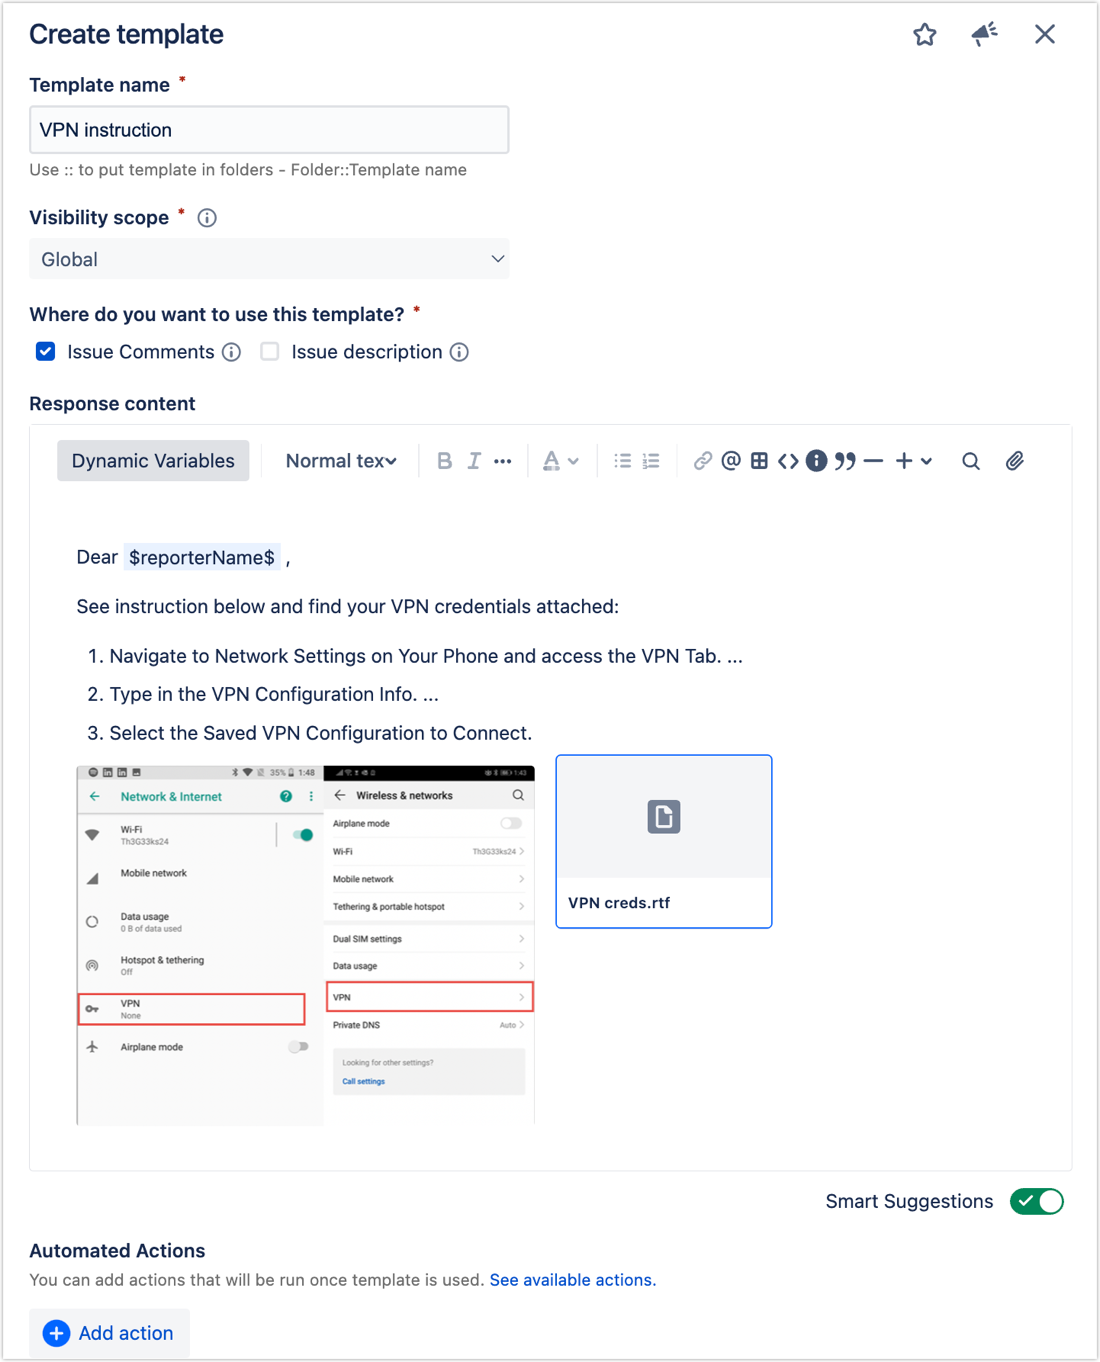Viewport: 1100px width, 1362px height.
Task: Click the Add action button
Action: pos(109,1334)
